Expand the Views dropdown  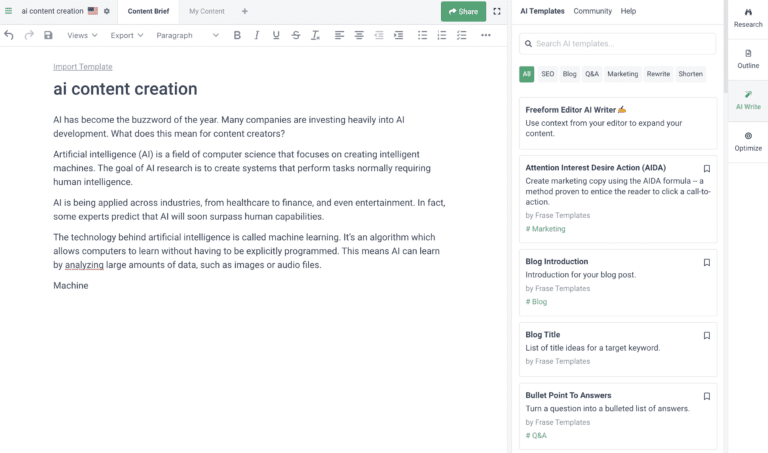82,35
